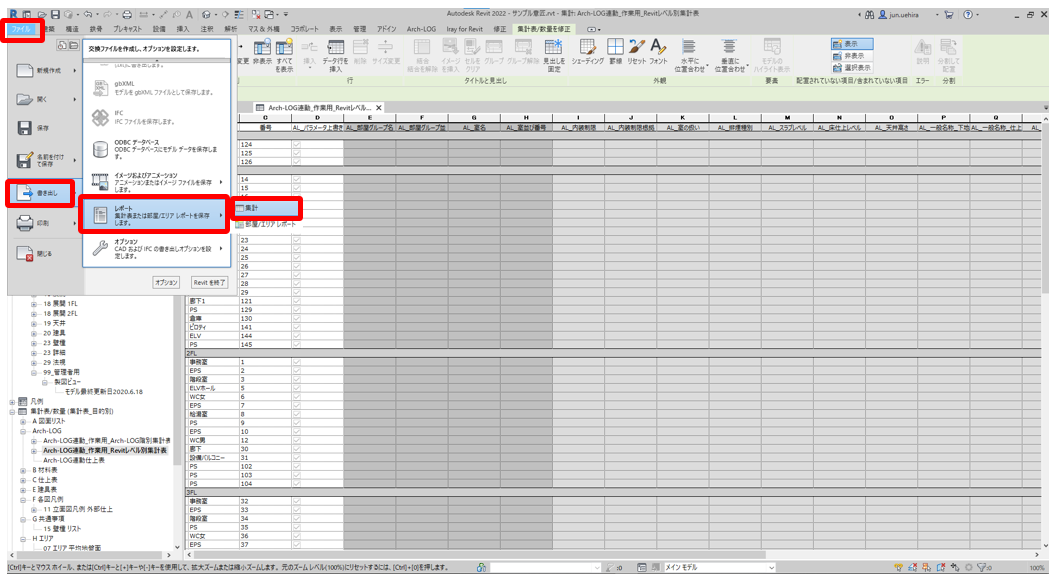Click the Save icon in quick access toolbar
Screen dimensions: 1055x578
point(55,14)
